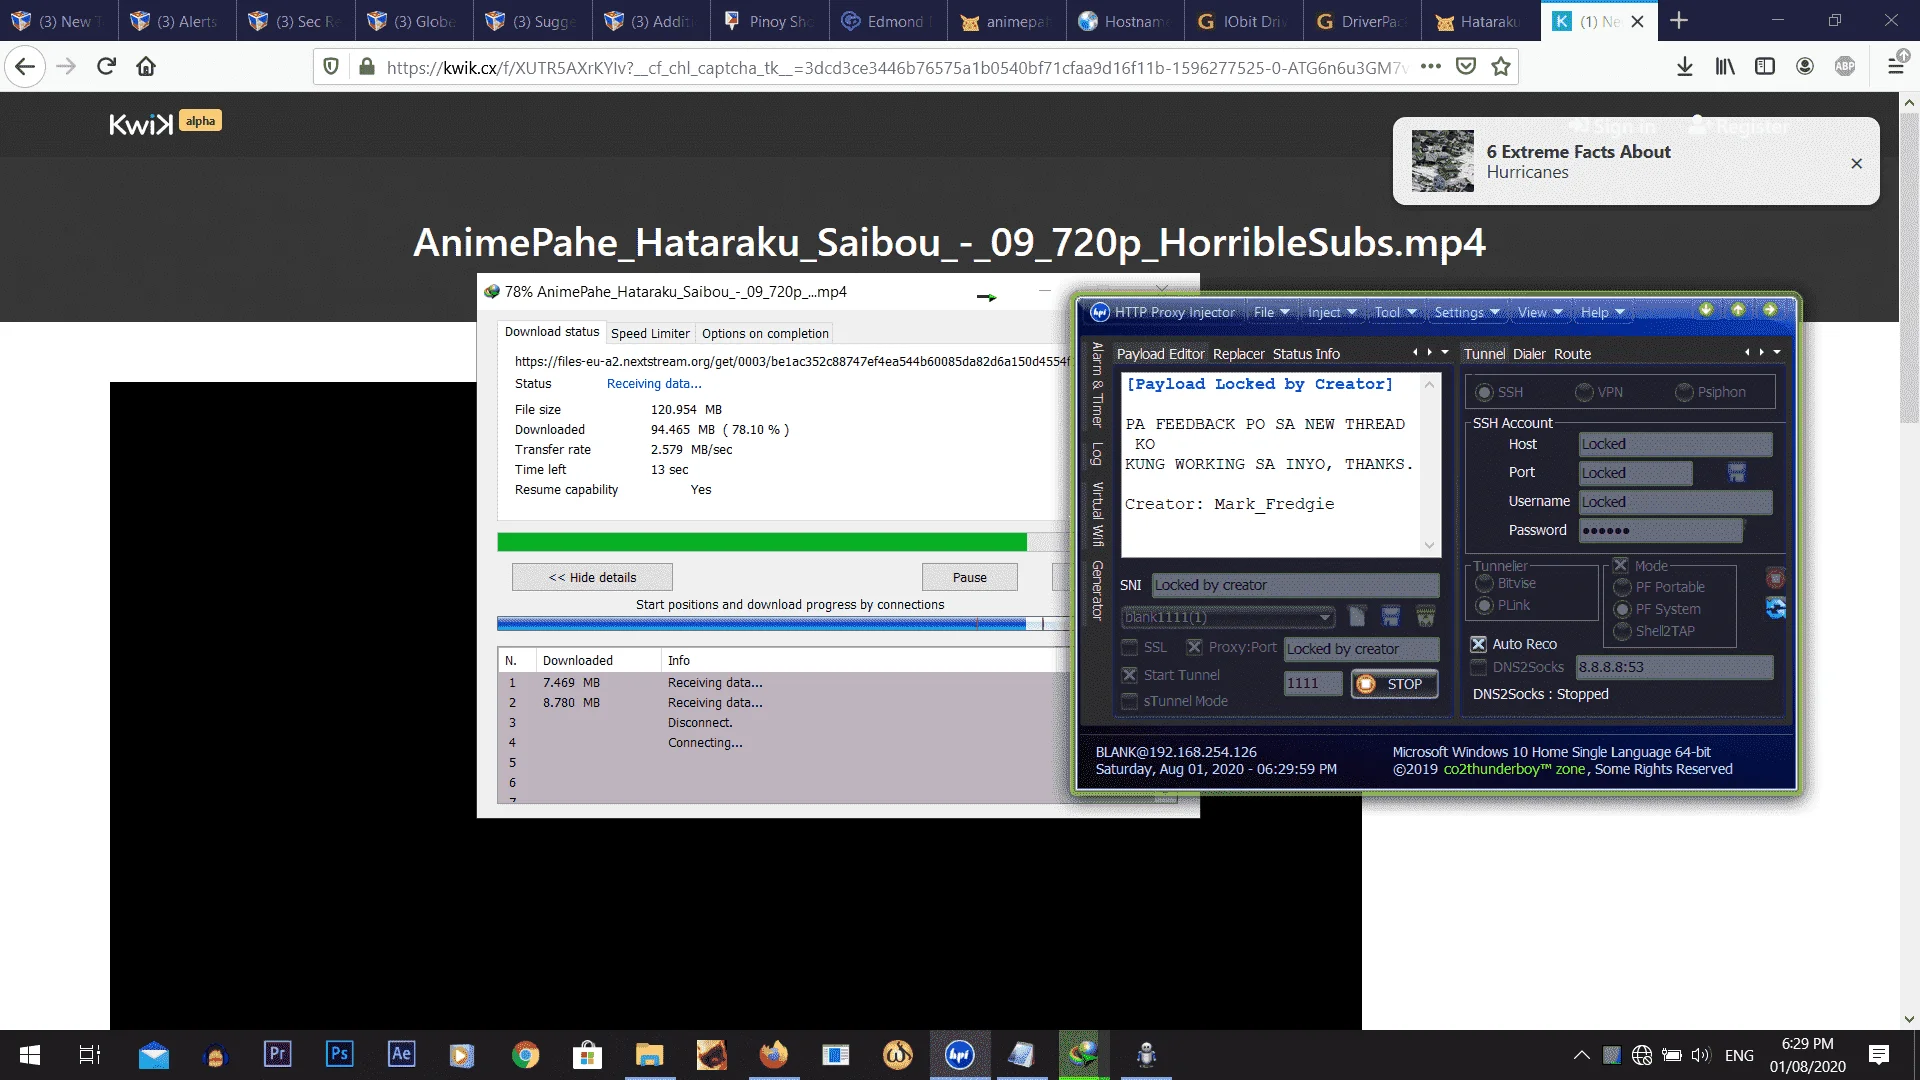
Task: Enable the SSL checkbox
Action: coord(1129,647)
